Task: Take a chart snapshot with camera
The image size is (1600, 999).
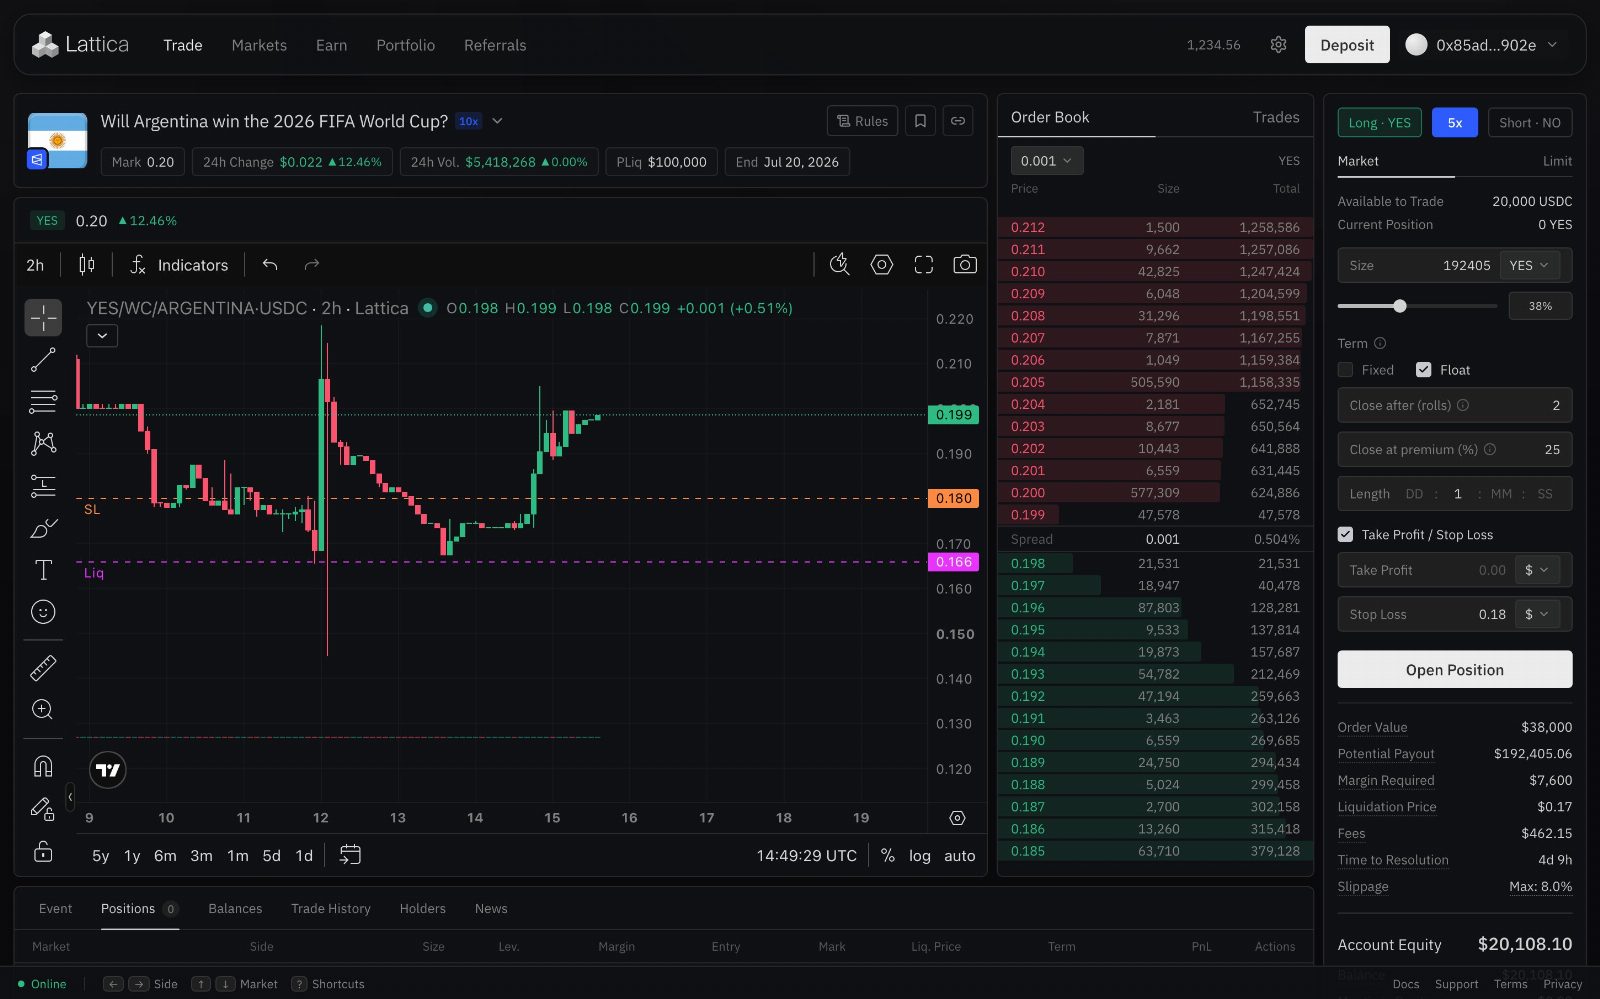Action: tap(965, 264)
